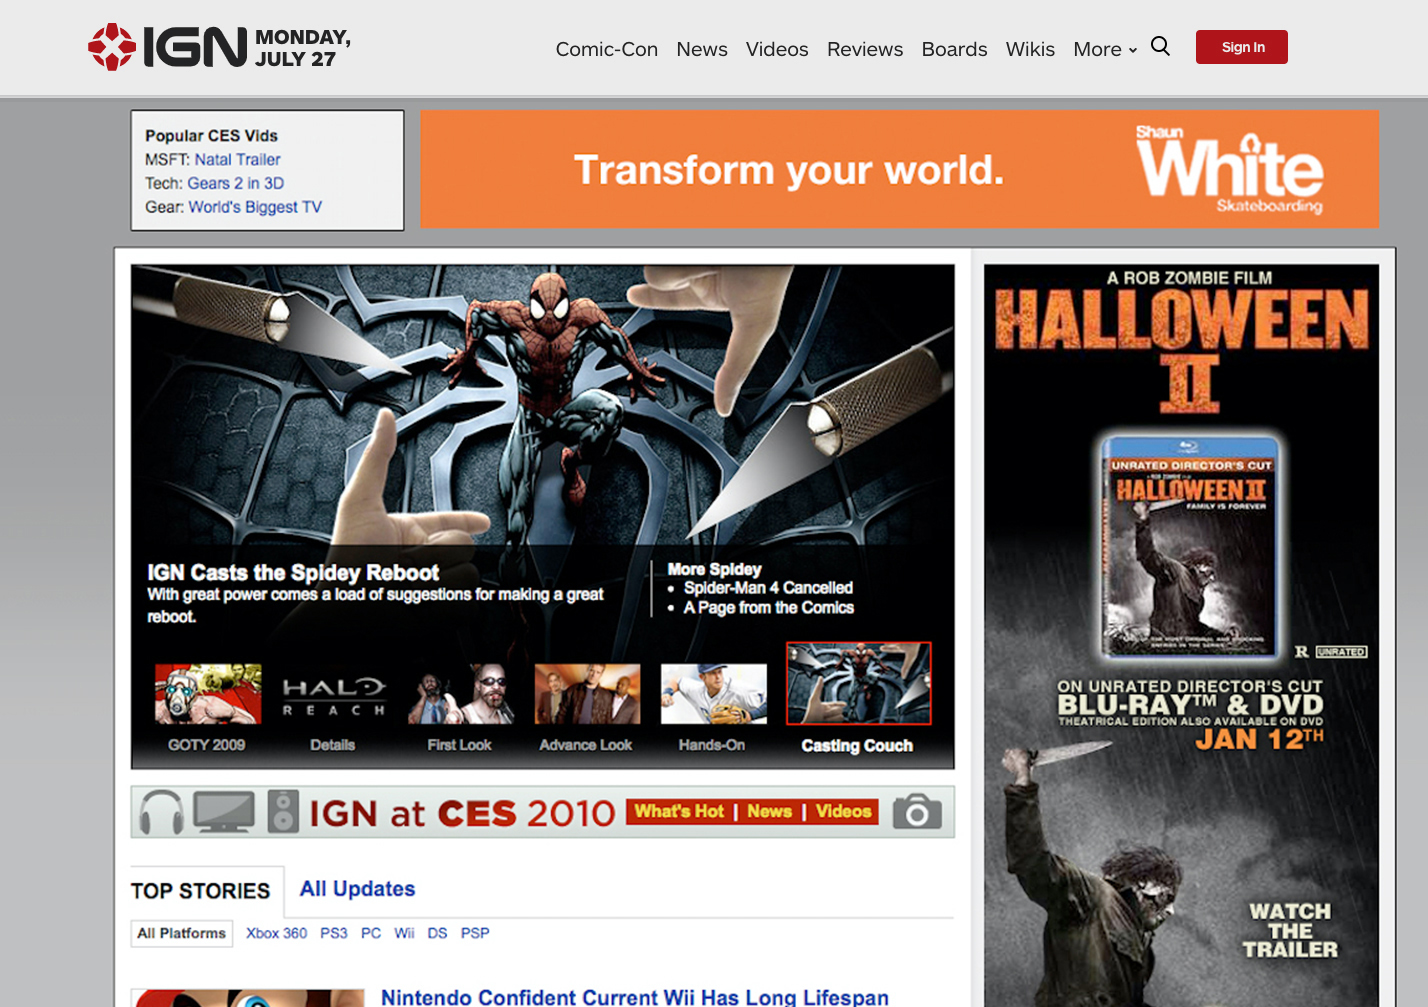1428x1007 pixels.
Task: Click News in the CES 2010 banner
Action: click(769, 812)
